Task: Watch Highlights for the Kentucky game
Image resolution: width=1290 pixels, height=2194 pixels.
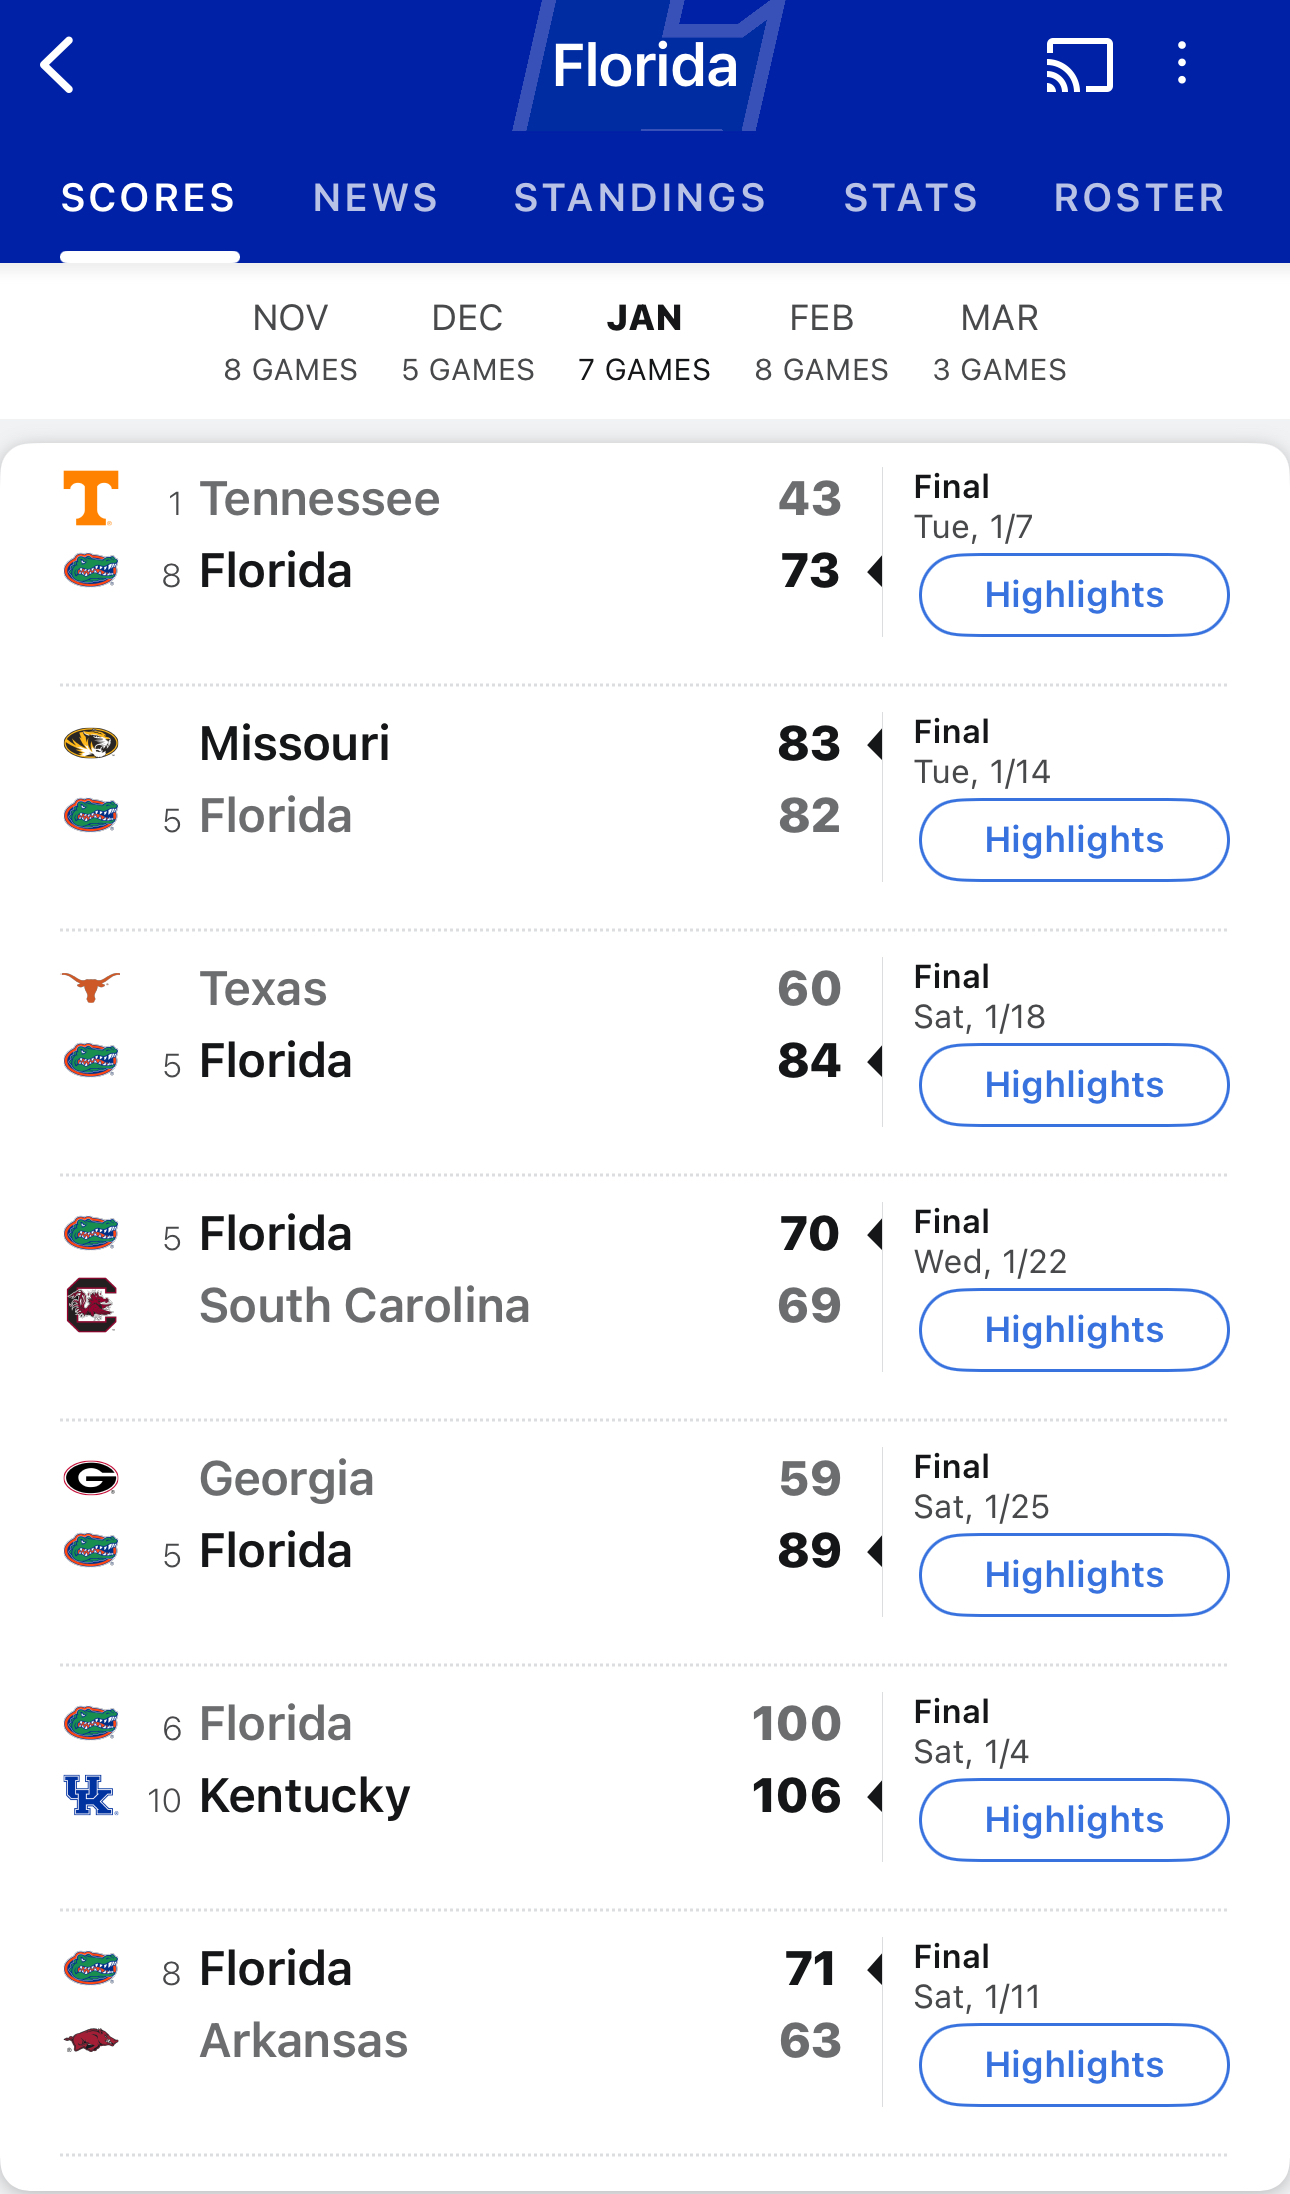Action: [1074, 1820]
